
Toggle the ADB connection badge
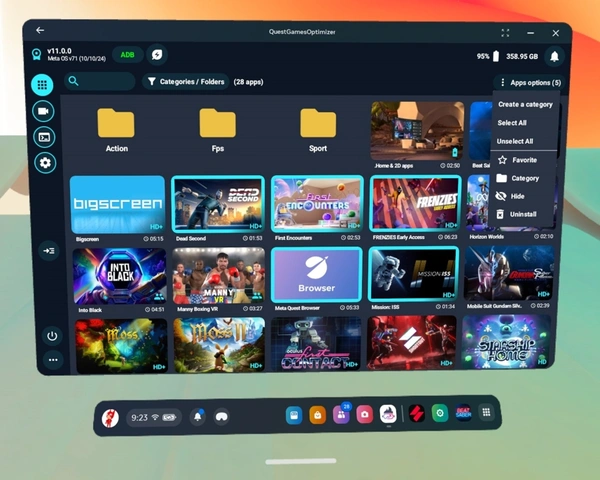click(128, 55)
